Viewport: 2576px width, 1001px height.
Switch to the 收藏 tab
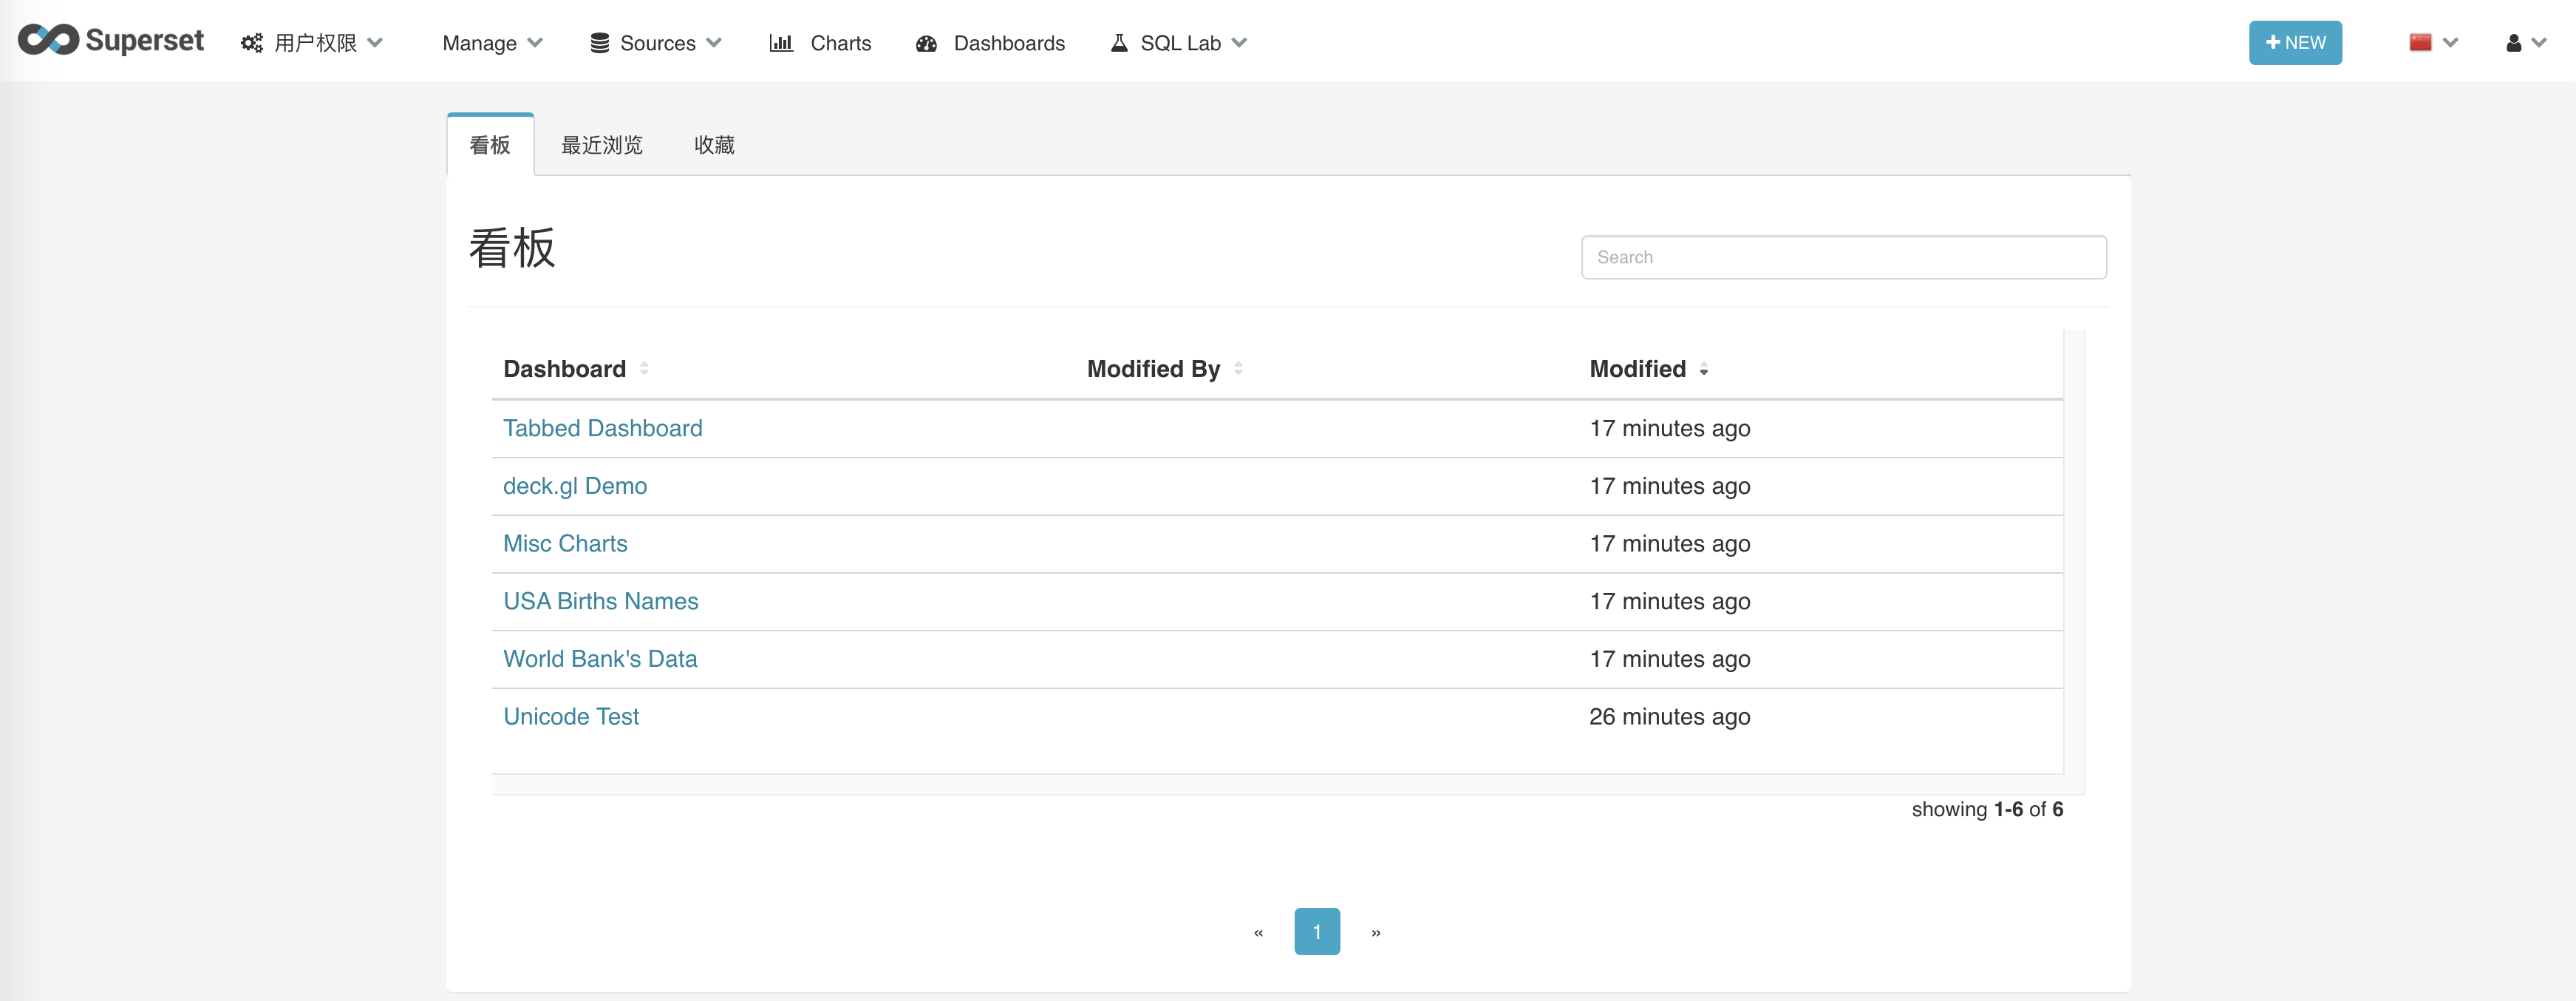pyautogui.click(x=715, y=145)
